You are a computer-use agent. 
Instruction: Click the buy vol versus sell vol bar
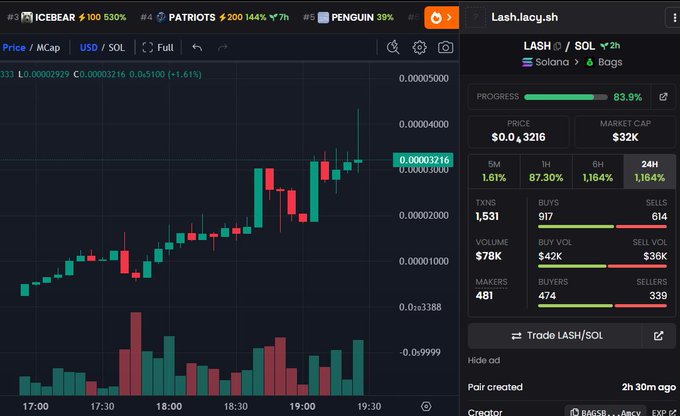602,266
